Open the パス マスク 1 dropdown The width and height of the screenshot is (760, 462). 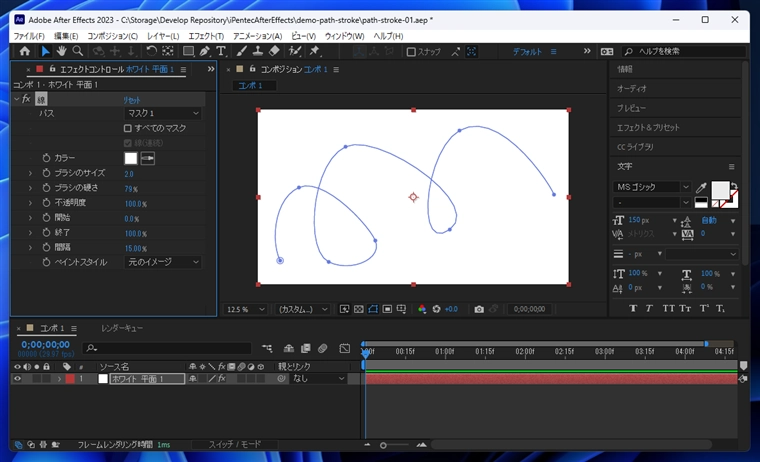coord(162,114)
